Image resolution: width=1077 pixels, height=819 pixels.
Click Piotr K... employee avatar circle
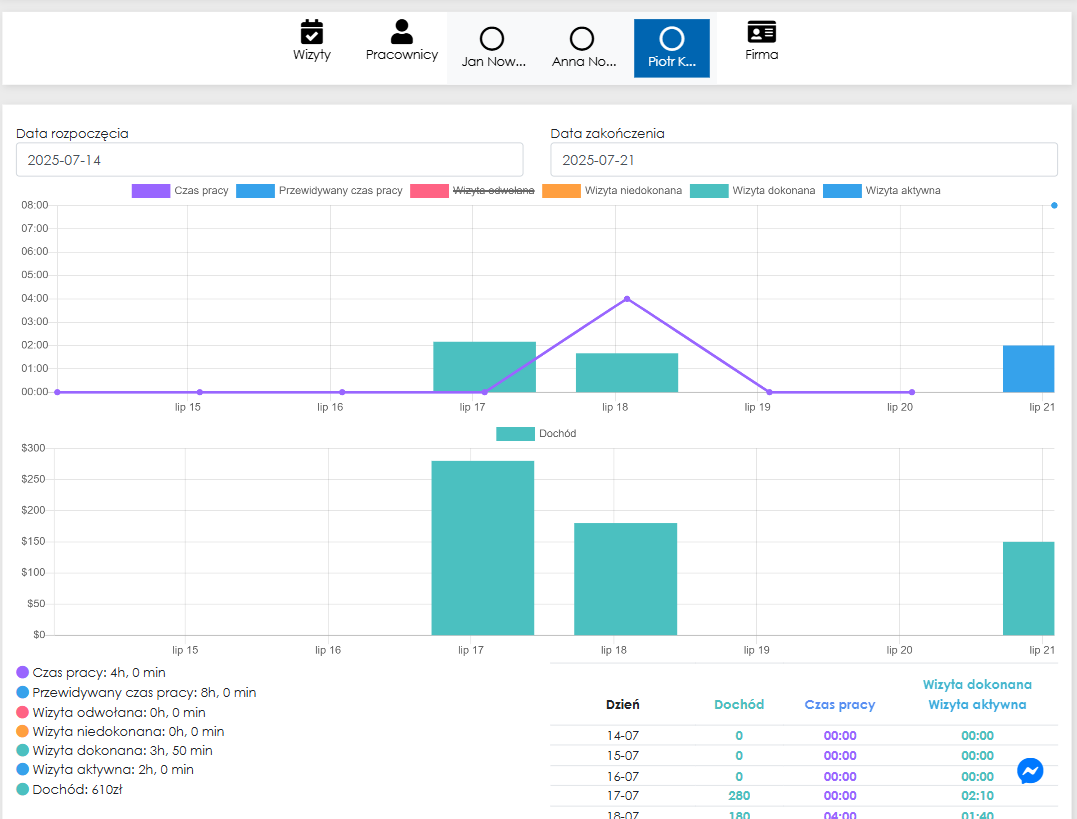pyautogui.click(x=672, y=39)
